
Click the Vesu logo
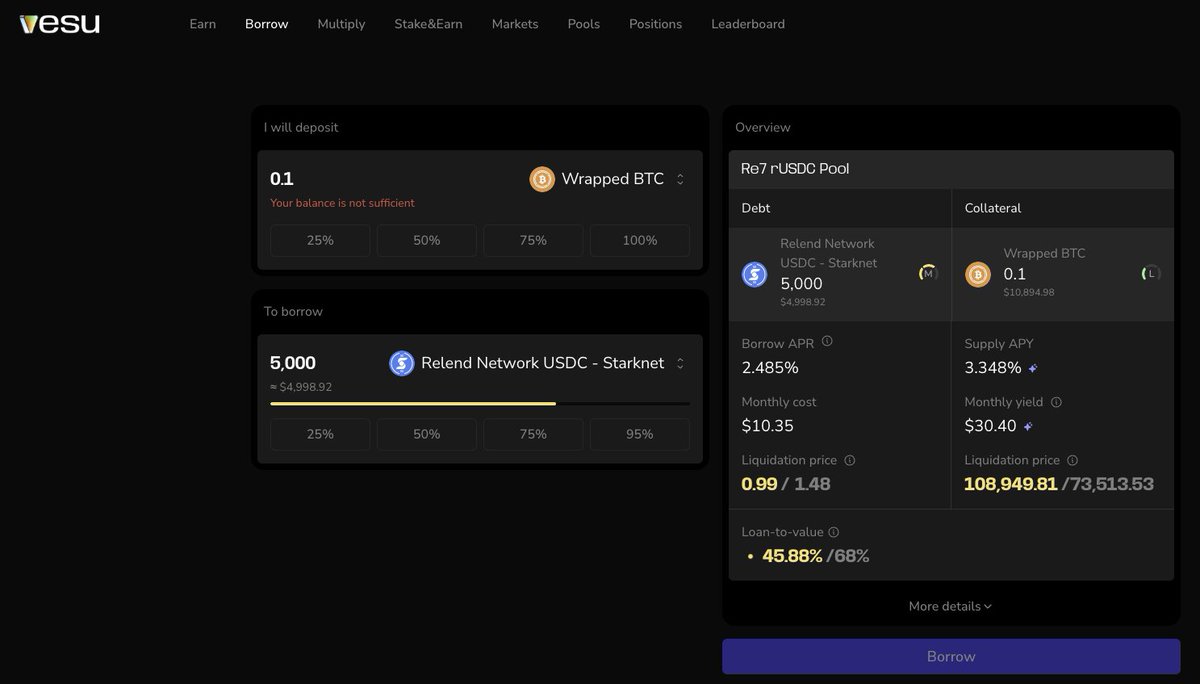tap(60, 23)
